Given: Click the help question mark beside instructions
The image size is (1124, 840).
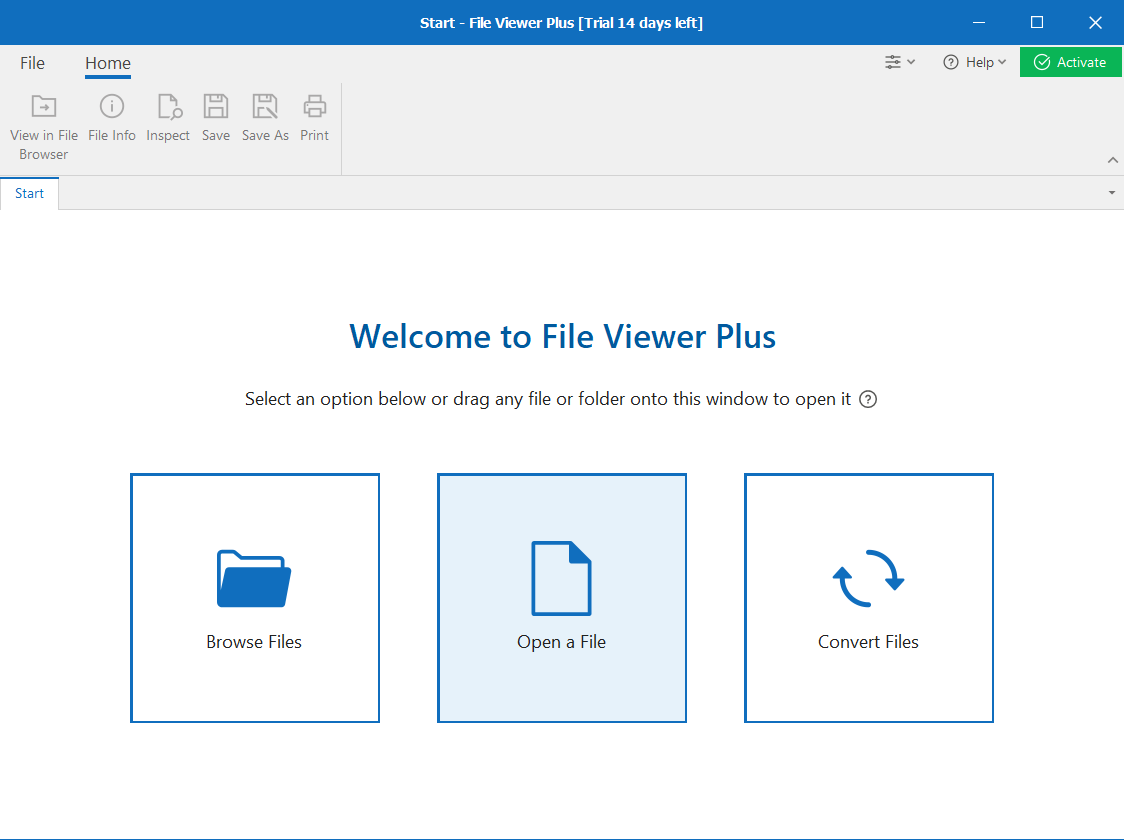Looking at the screenshot, I should click(x=868, y=399).
